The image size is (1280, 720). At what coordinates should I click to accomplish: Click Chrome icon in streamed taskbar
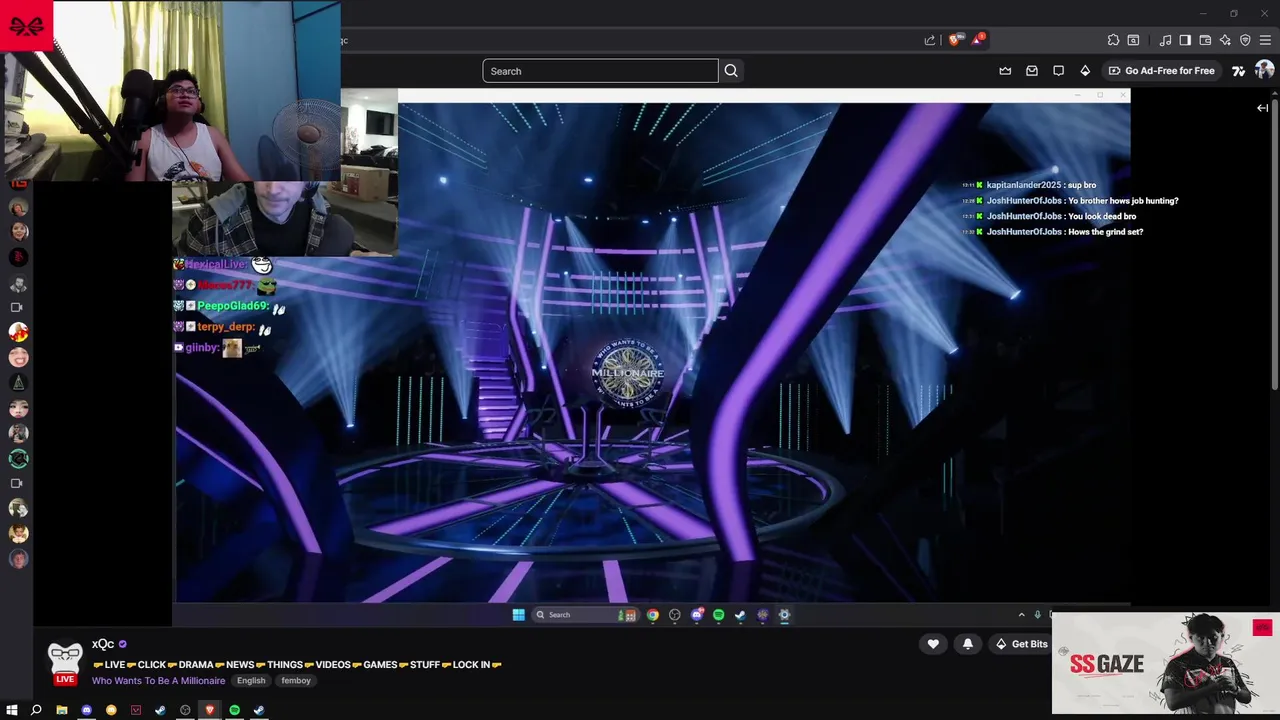(x=653, y=615)
